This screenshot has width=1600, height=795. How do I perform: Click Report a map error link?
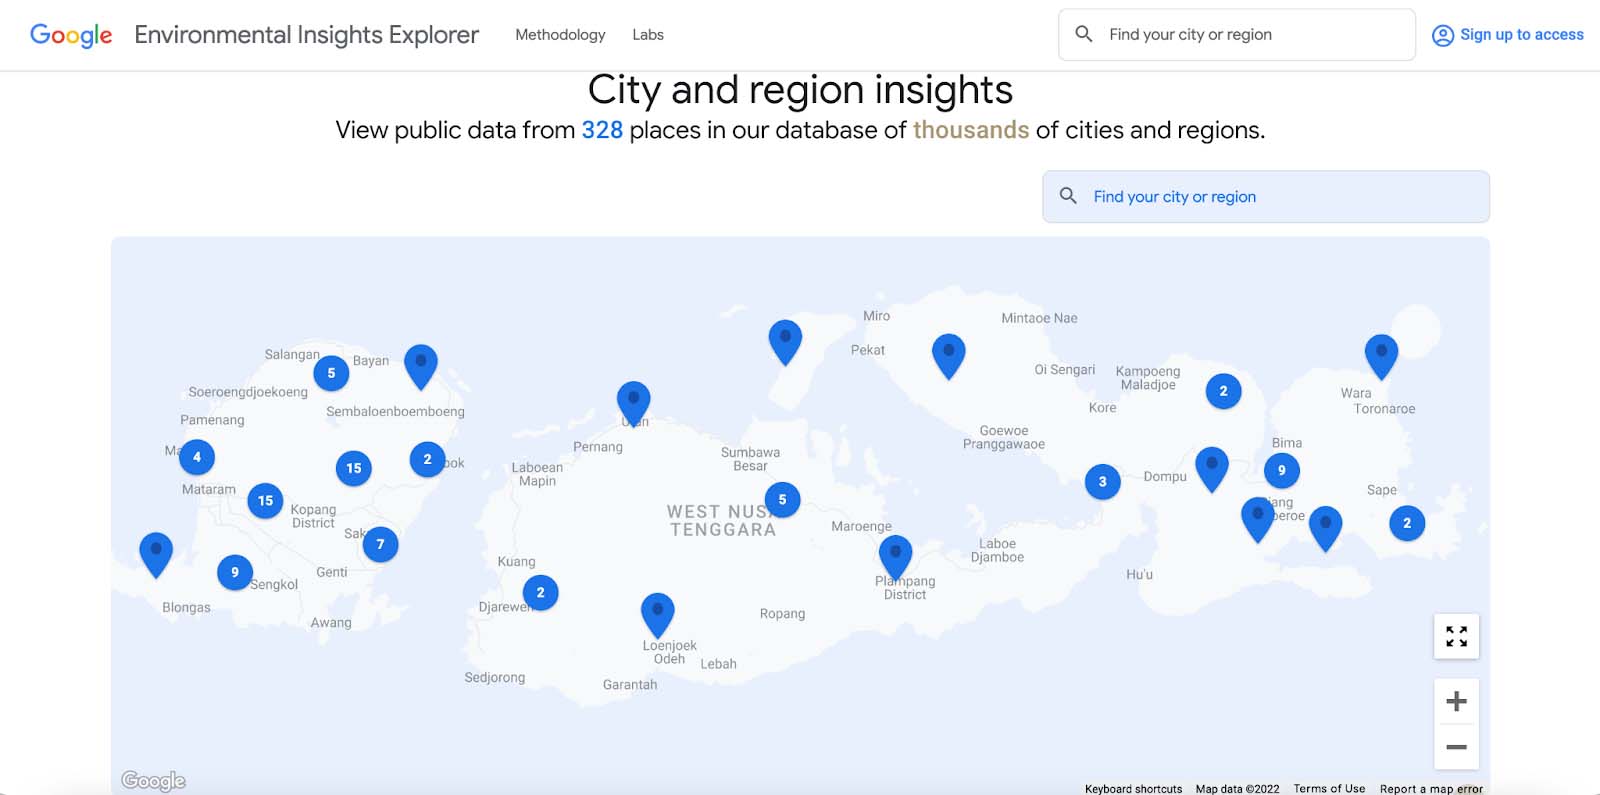tap(1430, 789)
